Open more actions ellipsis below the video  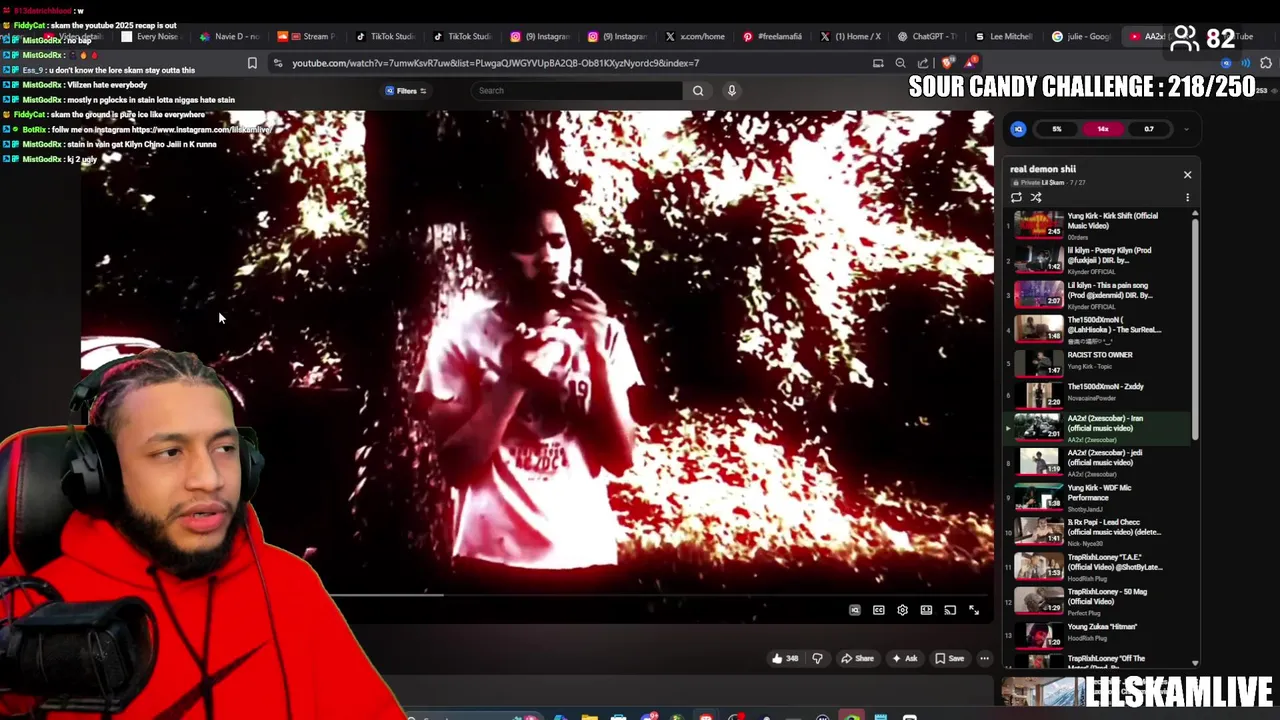(984, 658)
